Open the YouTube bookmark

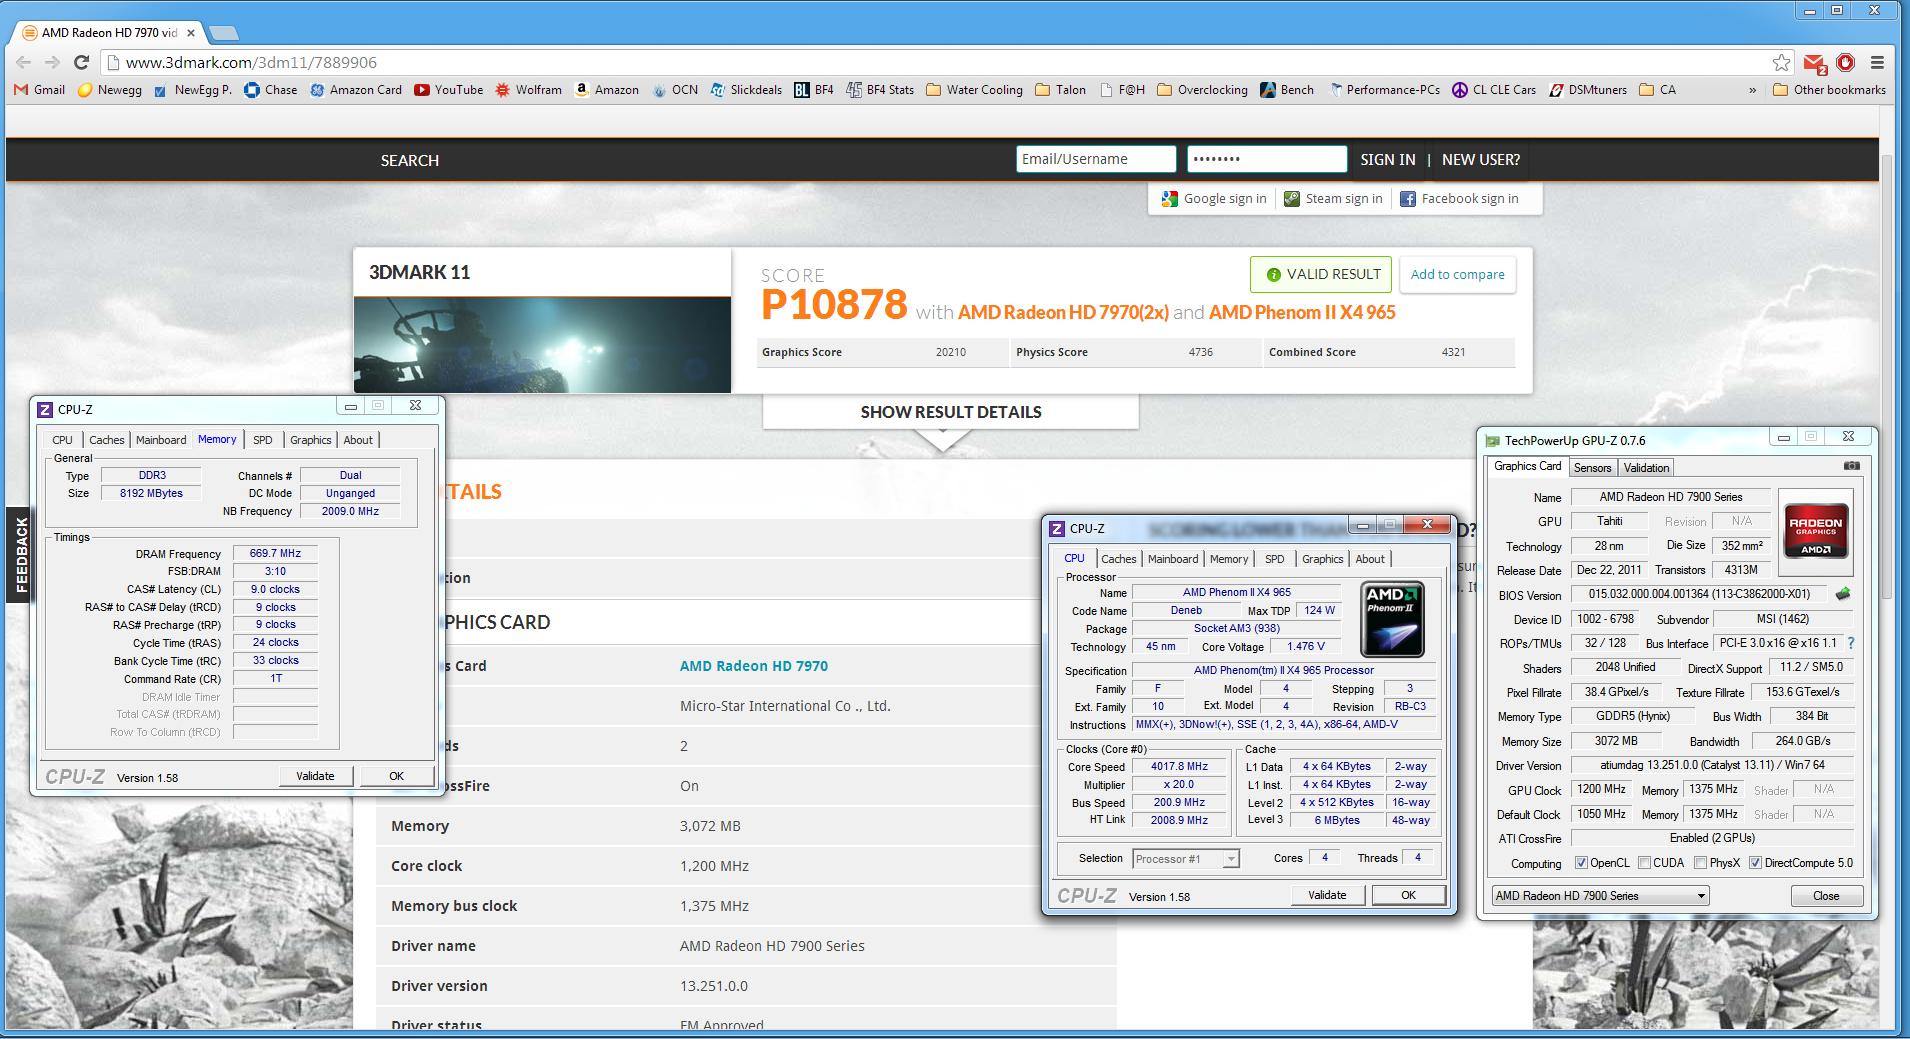tap(449, 90)
